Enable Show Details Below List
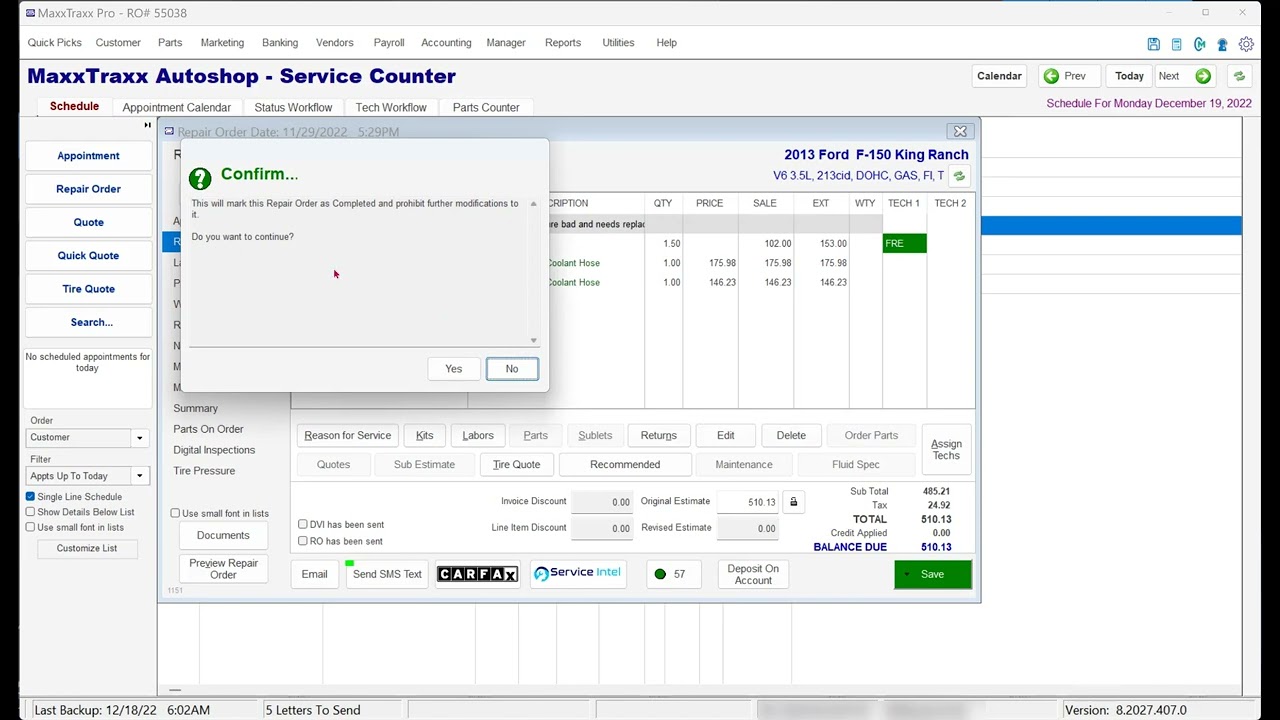Image resolution: width=1280 pixels, height=720 pixels. pyautogui.click(x=30, y=512)
